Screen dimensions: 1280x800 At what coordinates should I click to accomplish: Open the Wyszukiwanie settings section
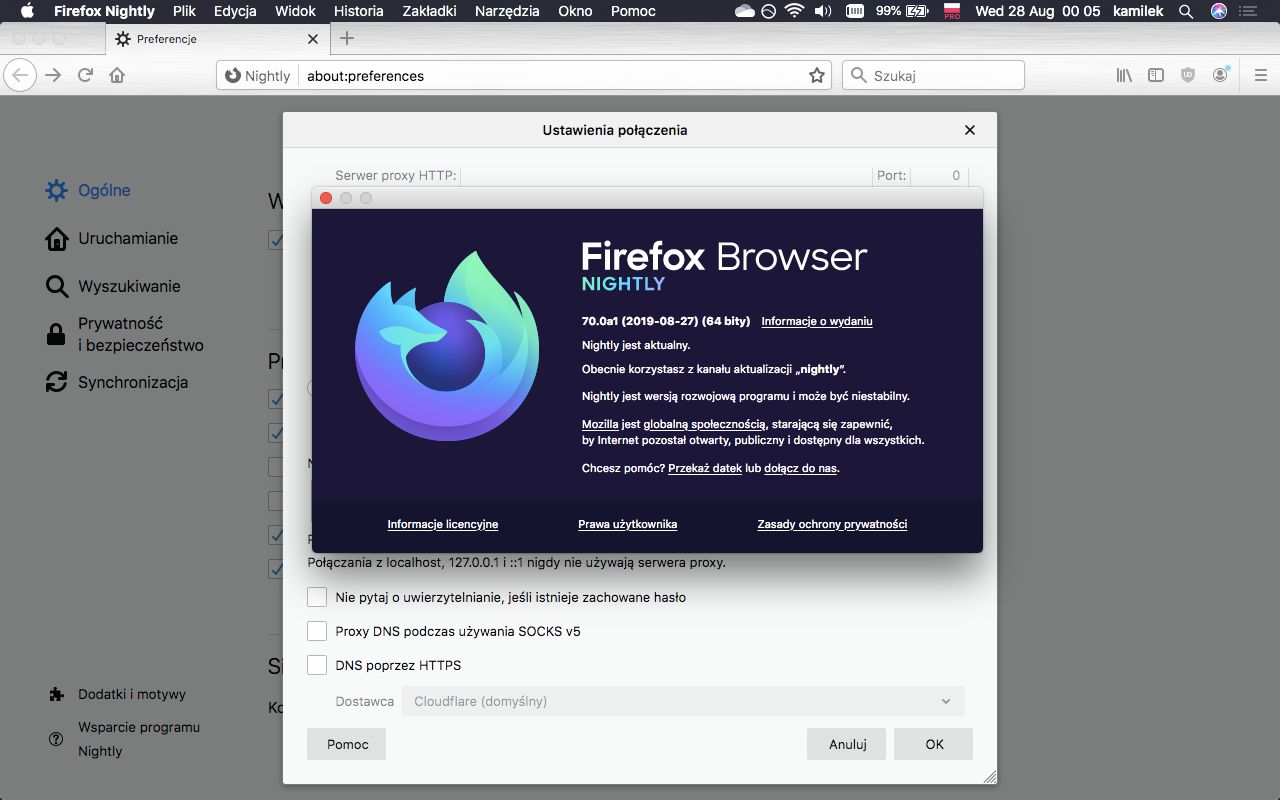(x=130, y=286)
